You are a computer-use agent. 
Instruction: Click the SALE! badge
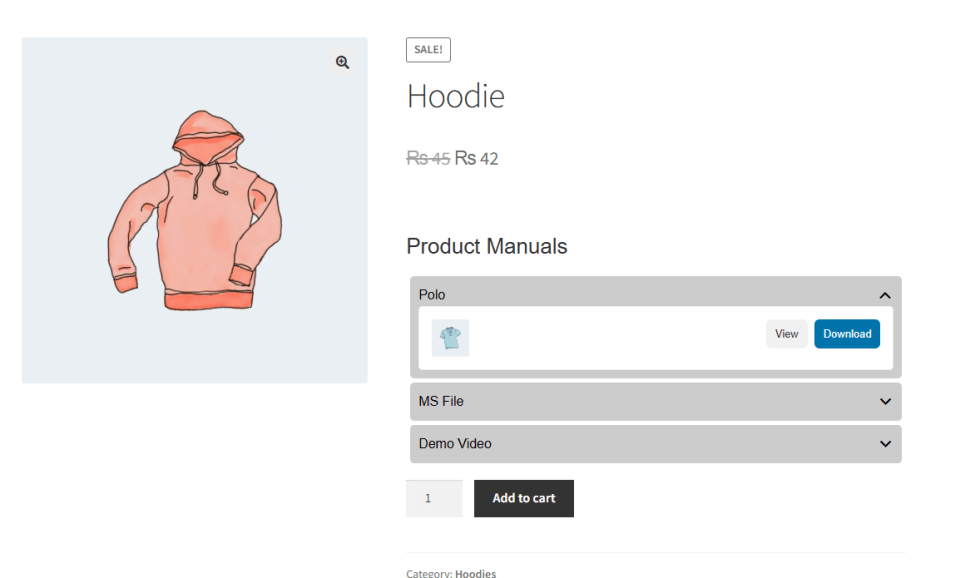click(428, 50)
